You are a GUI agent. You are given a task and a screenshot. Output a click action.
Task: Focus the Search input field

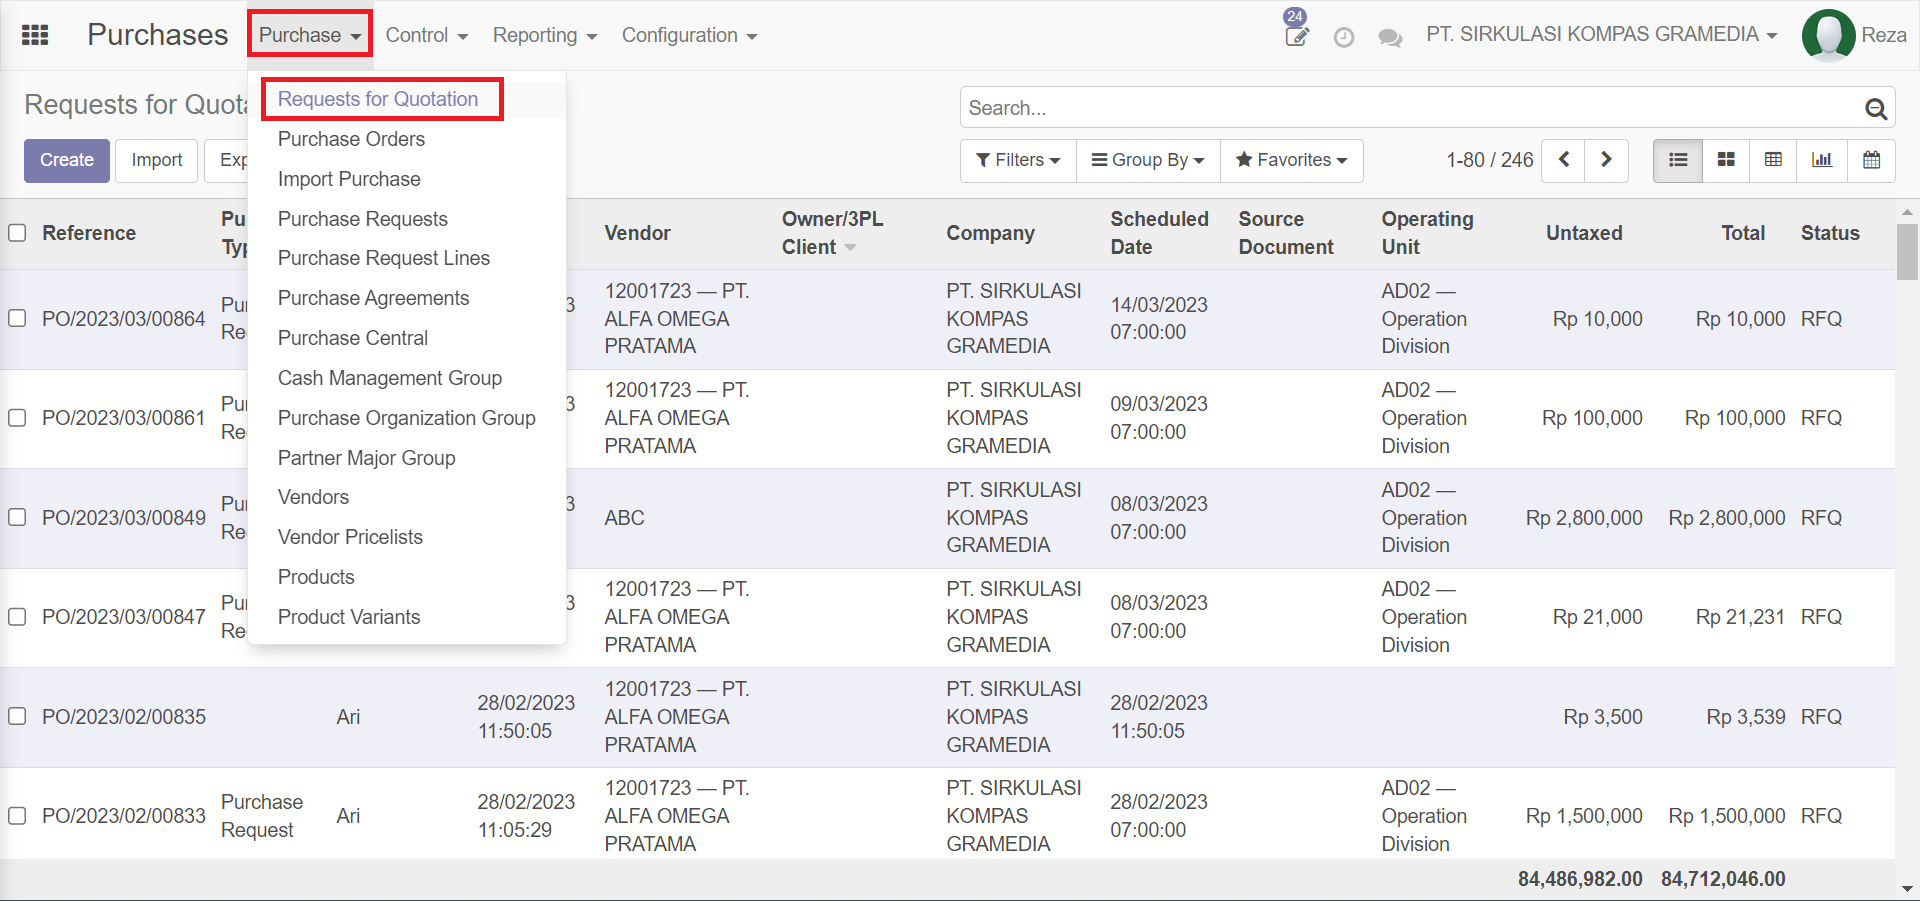[1410, 108]
